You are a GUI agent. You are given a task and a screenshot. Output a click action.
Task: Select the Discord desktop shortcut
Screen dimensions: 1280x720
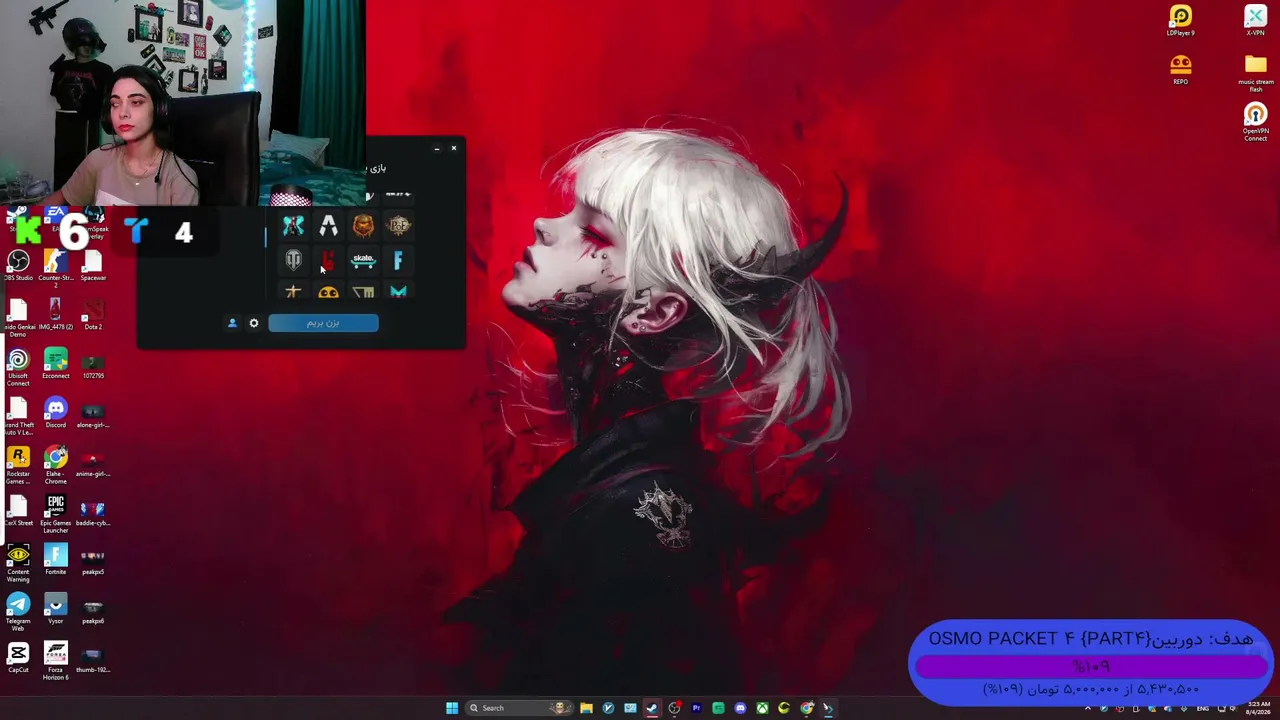point(55,413)
